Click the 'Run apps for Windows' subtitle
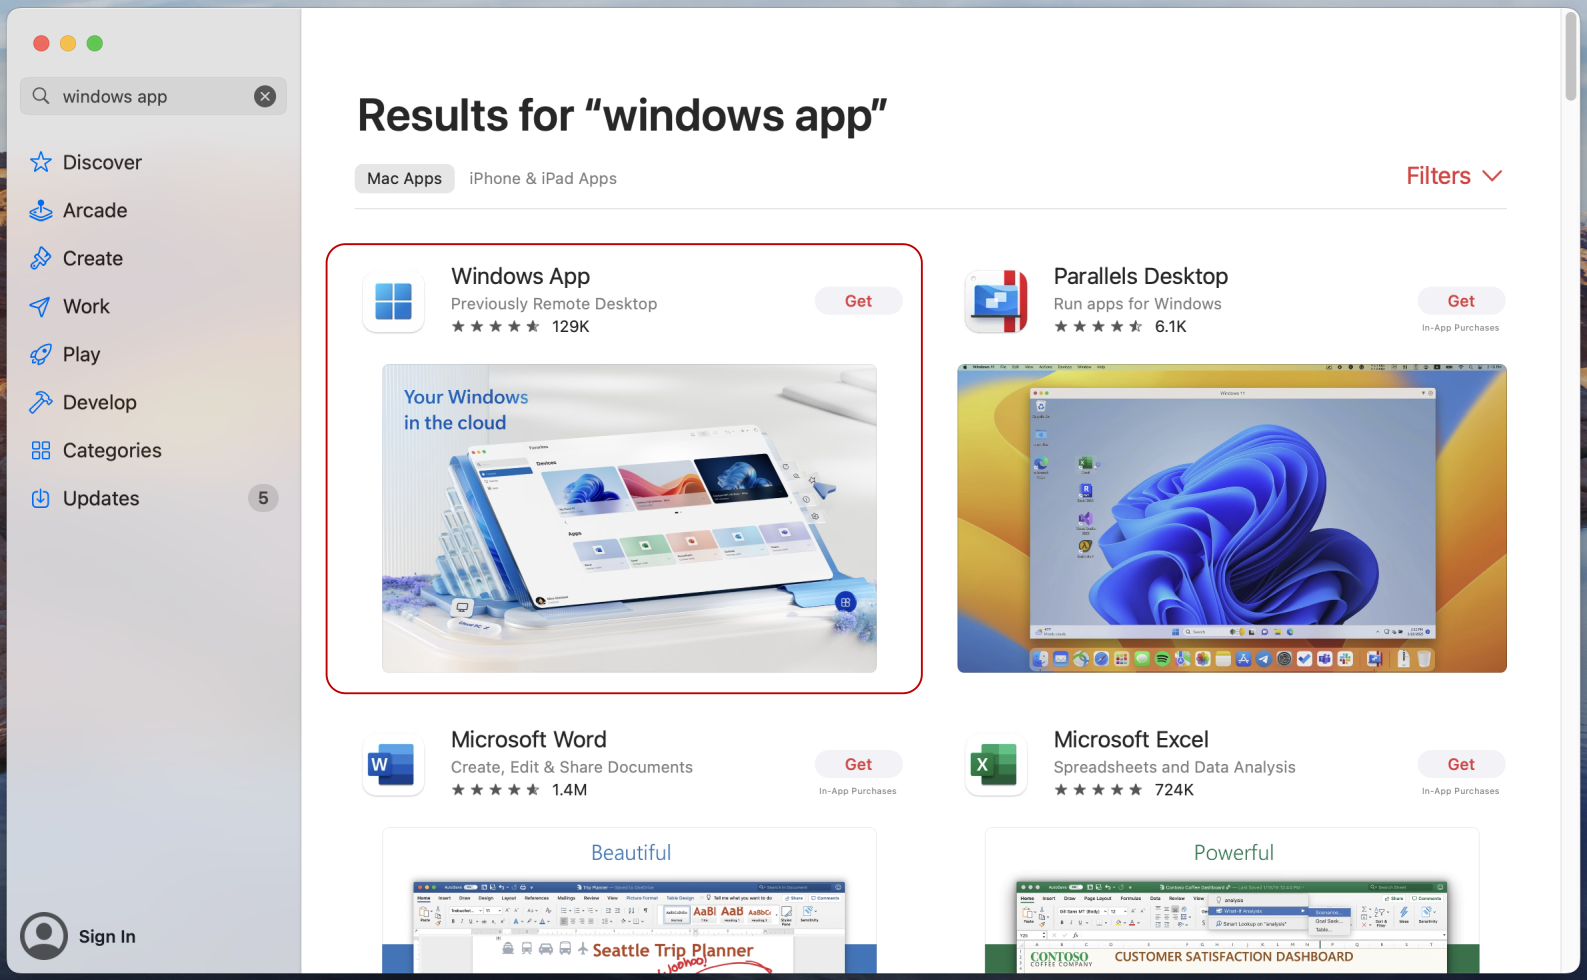 (1137, 304)
